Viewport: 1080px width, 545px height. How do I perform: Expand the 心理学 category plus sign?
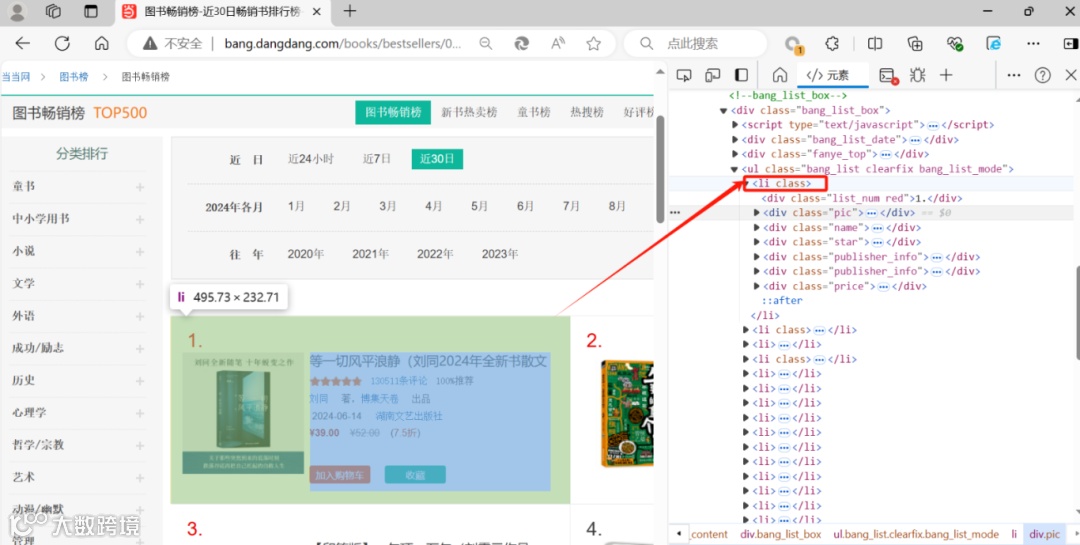coord(140,413)
